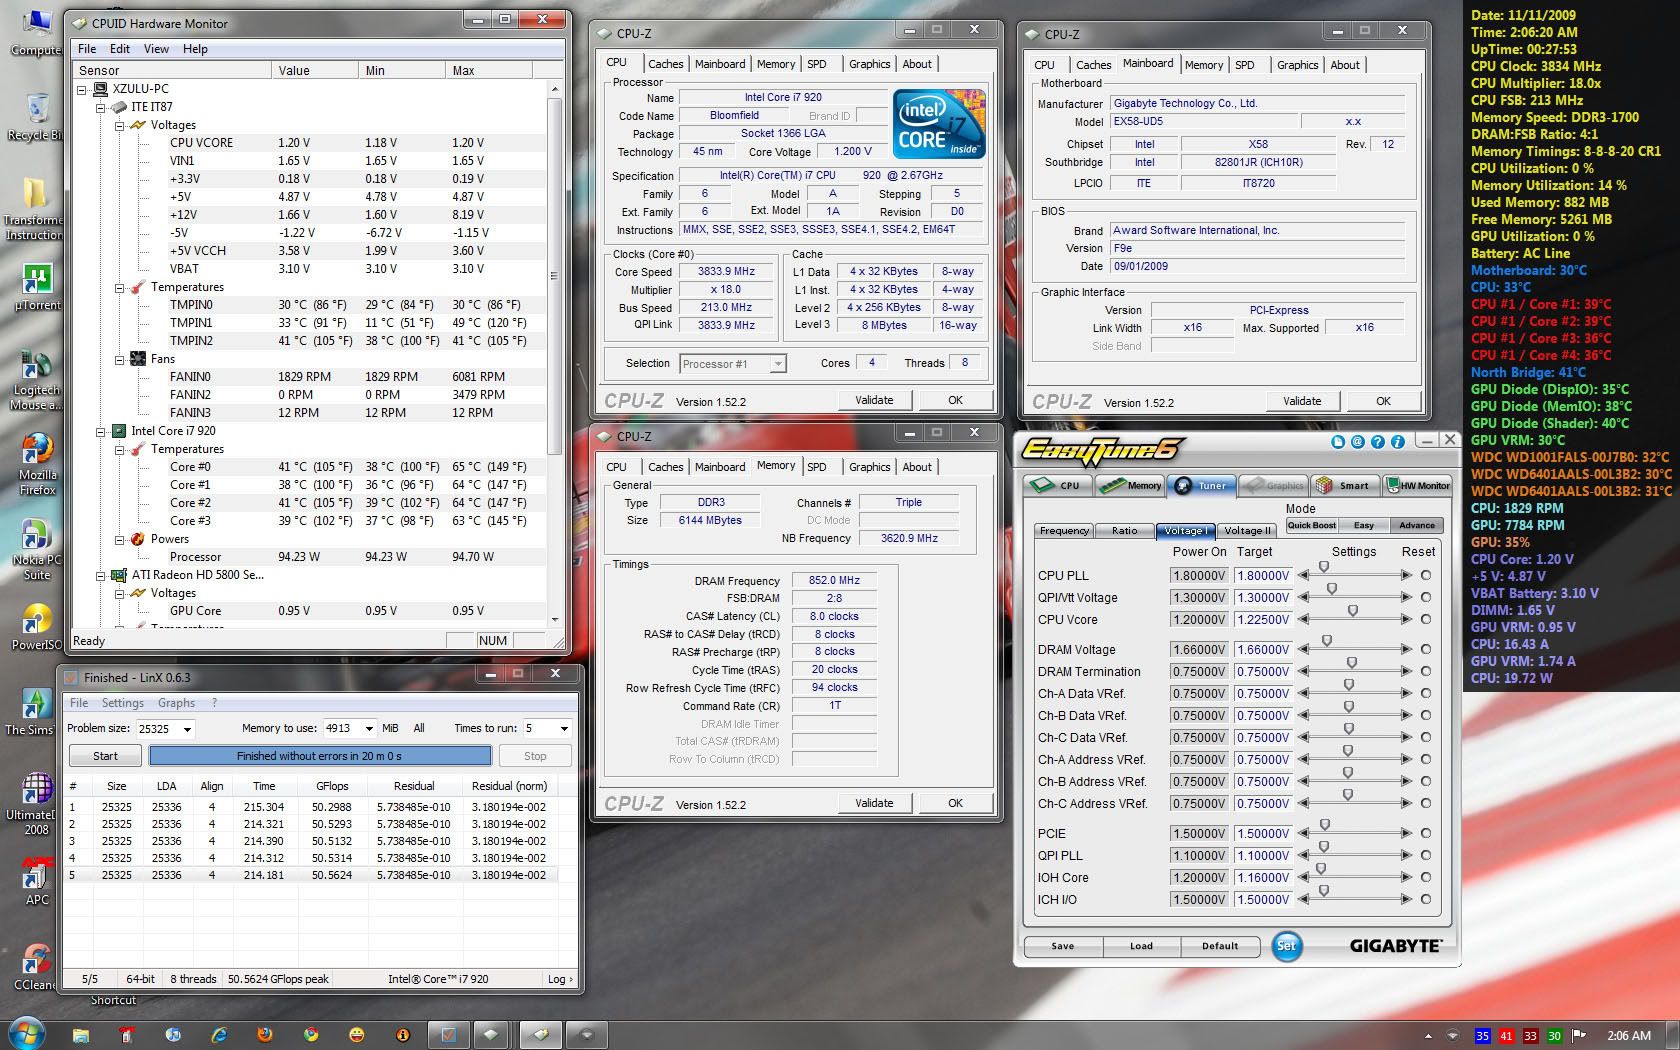Open the EasyTune6 HW Monitor tab
This screenshot has width=1680, height=1050.
coord(1417,485)
